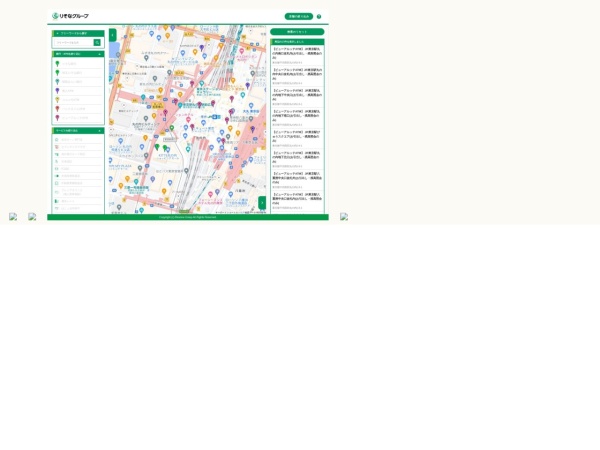Click the green circle pin on map center
Image resolution: width=600 pixels, height=450 pixels.
(172, 128)
